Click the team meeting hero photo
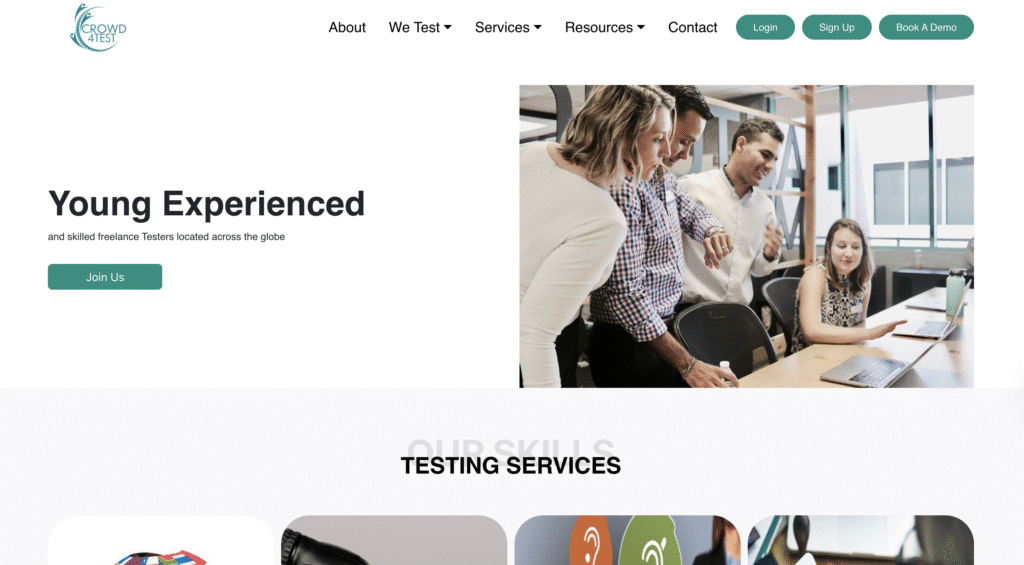 [x=746, y=236]
